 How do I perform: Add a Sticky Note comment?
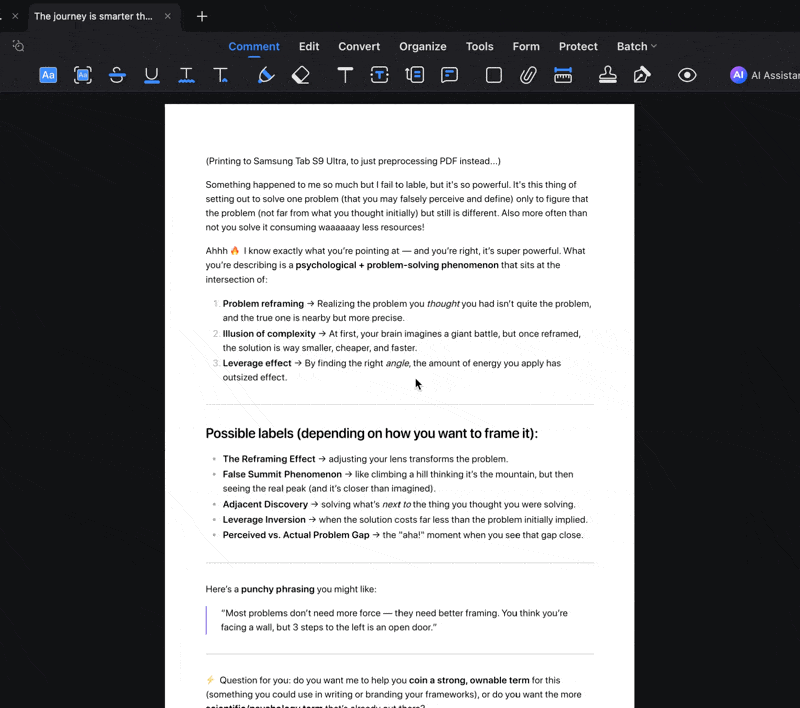point(449,75)
